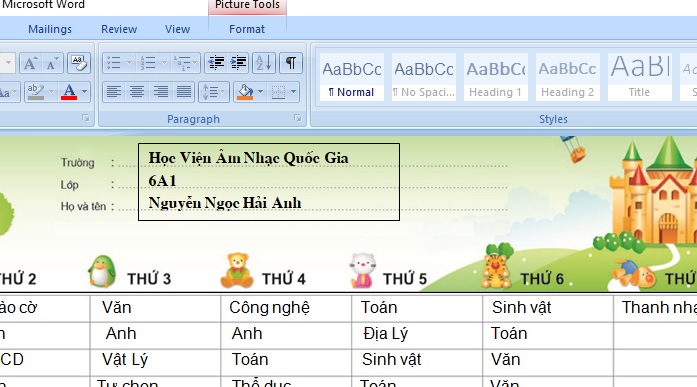This screenshot has width=697, height=387.
Task: Switch to the Review tab
Action: [119, 29]
